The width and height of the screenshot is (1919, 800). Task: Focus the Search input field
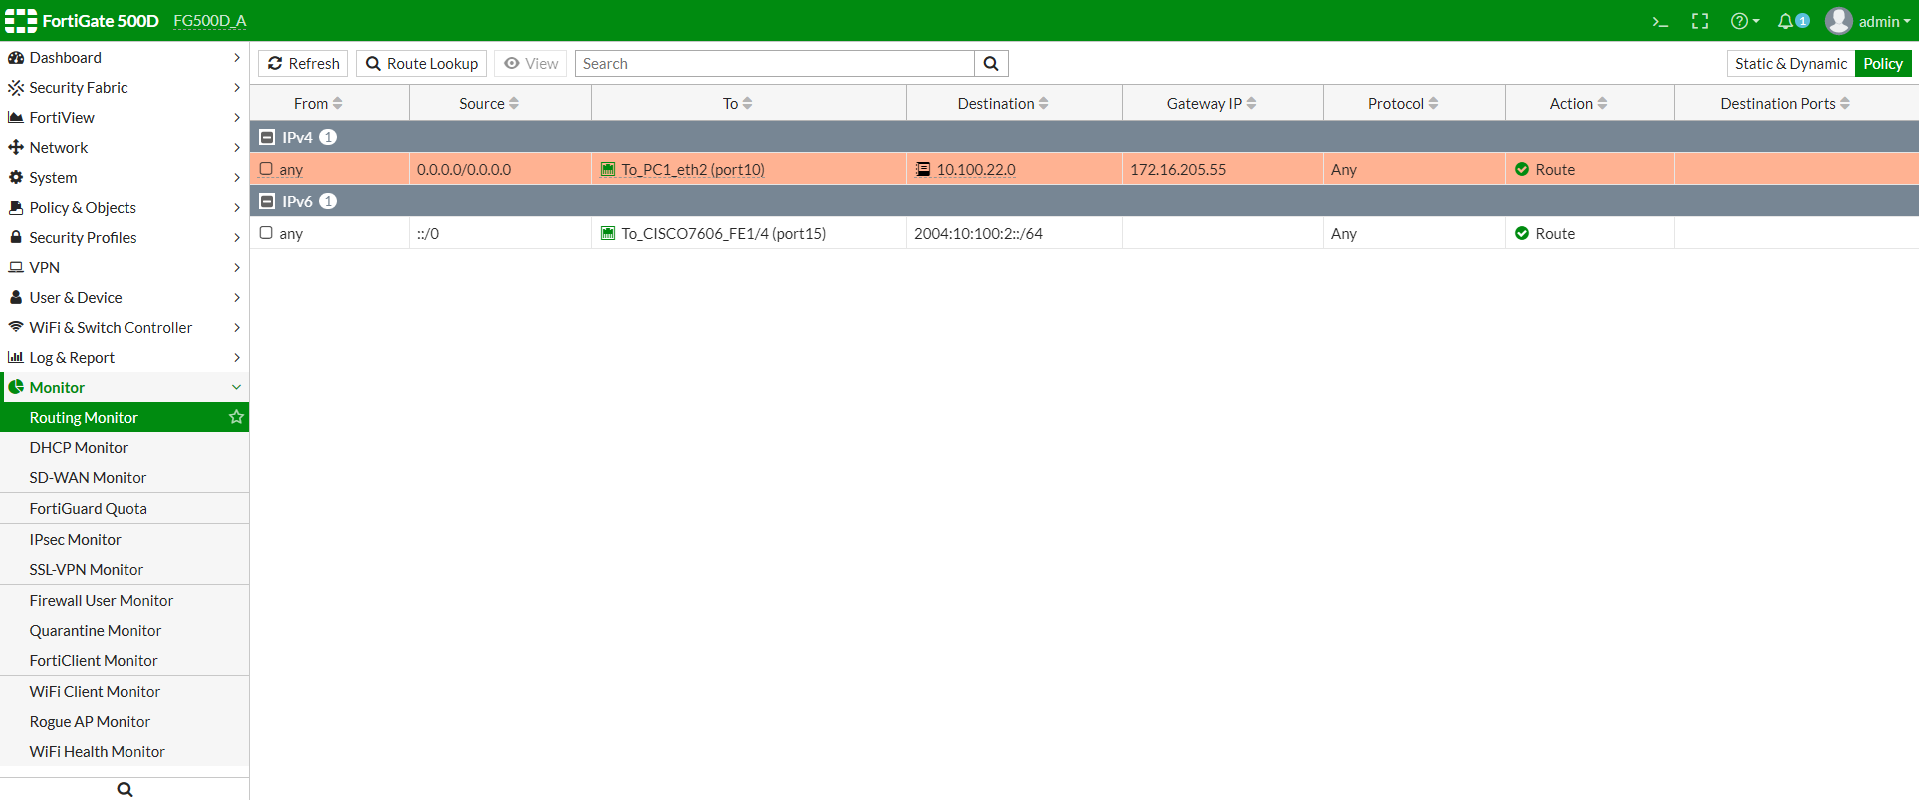775,64
